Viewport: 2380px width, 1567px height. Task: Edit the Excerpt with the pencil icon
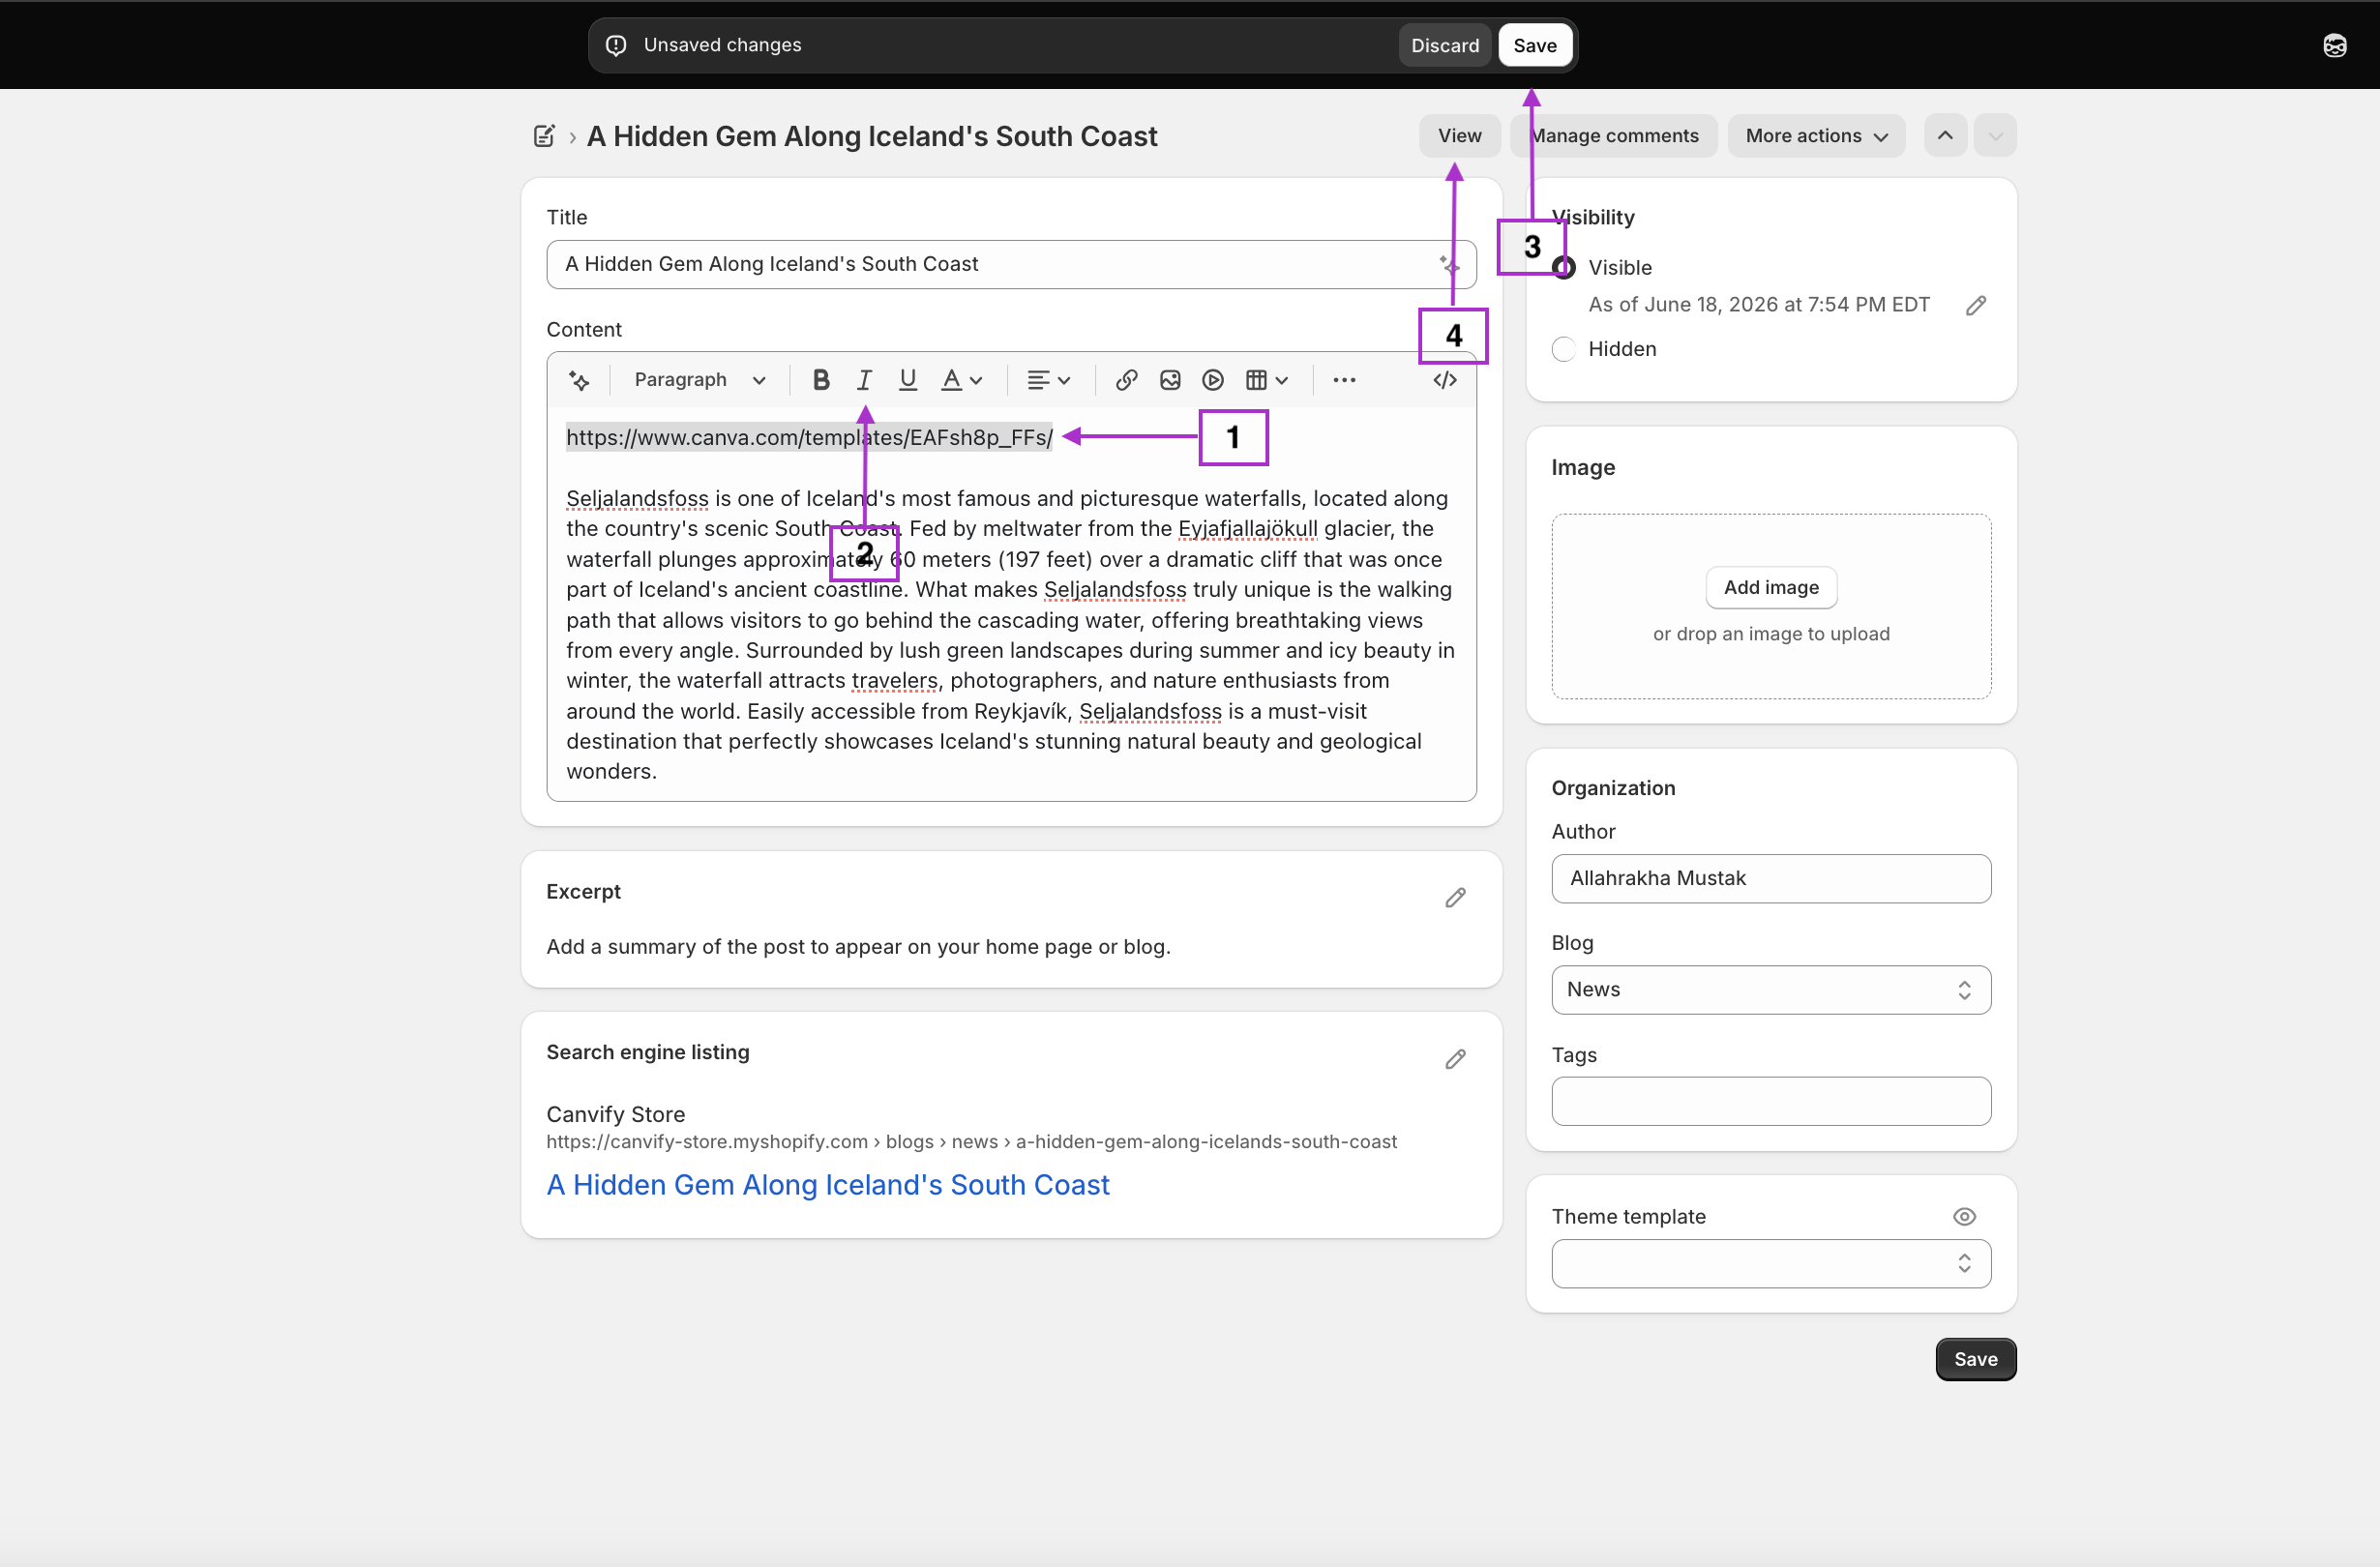coord(1455,898)
